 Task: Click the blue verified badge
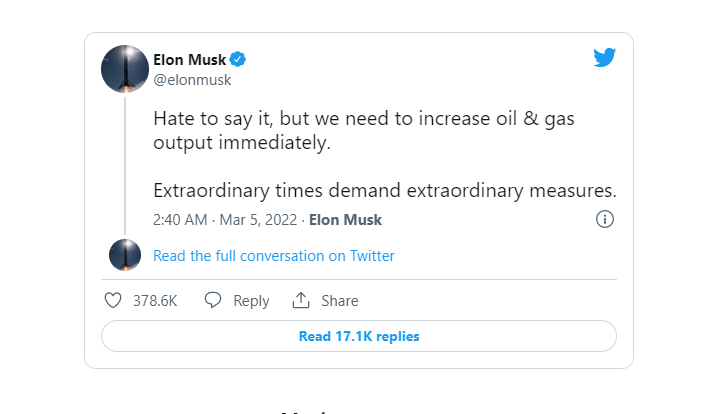click(x=240, y=58)
